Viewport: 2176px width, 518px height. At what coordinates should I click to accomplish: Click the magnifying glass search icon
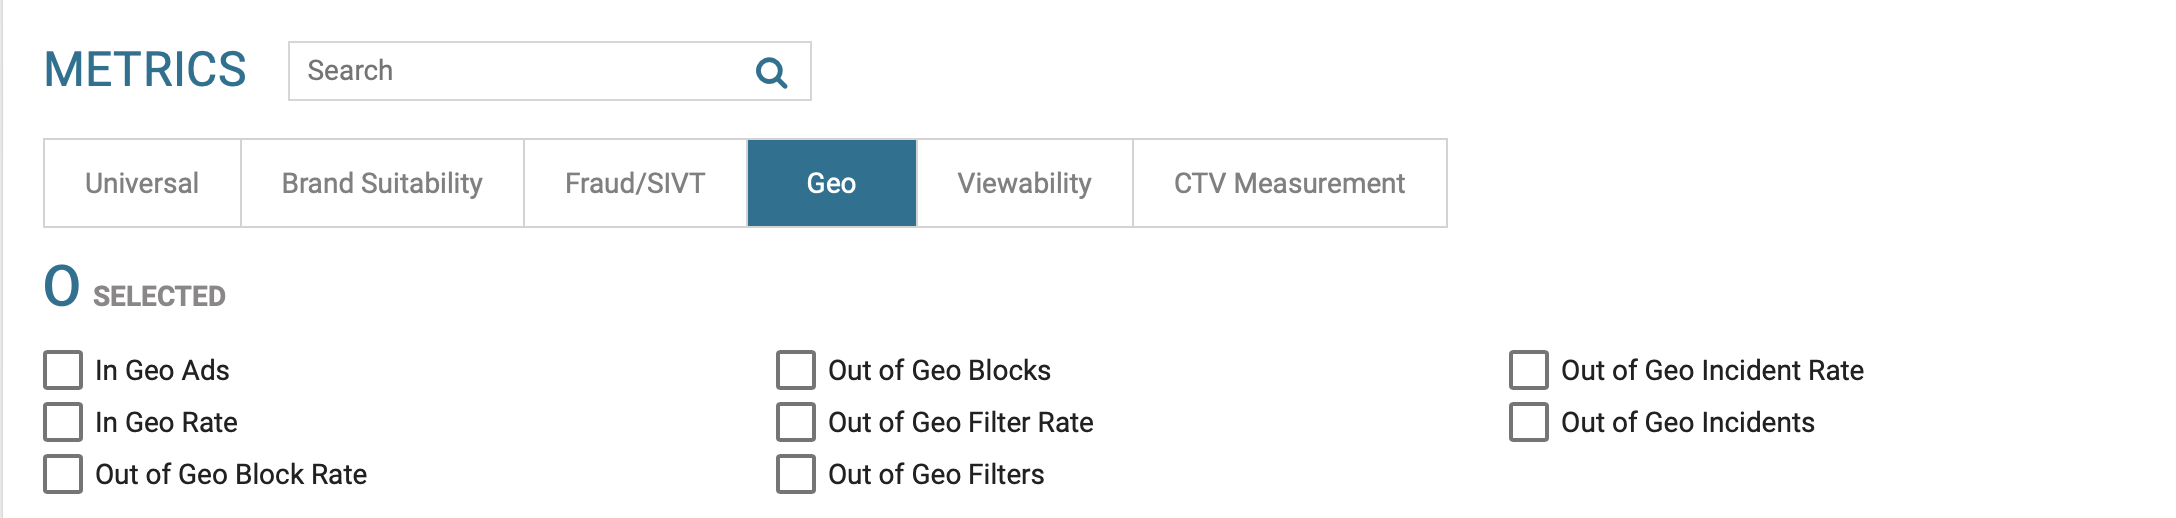point(771,72)
